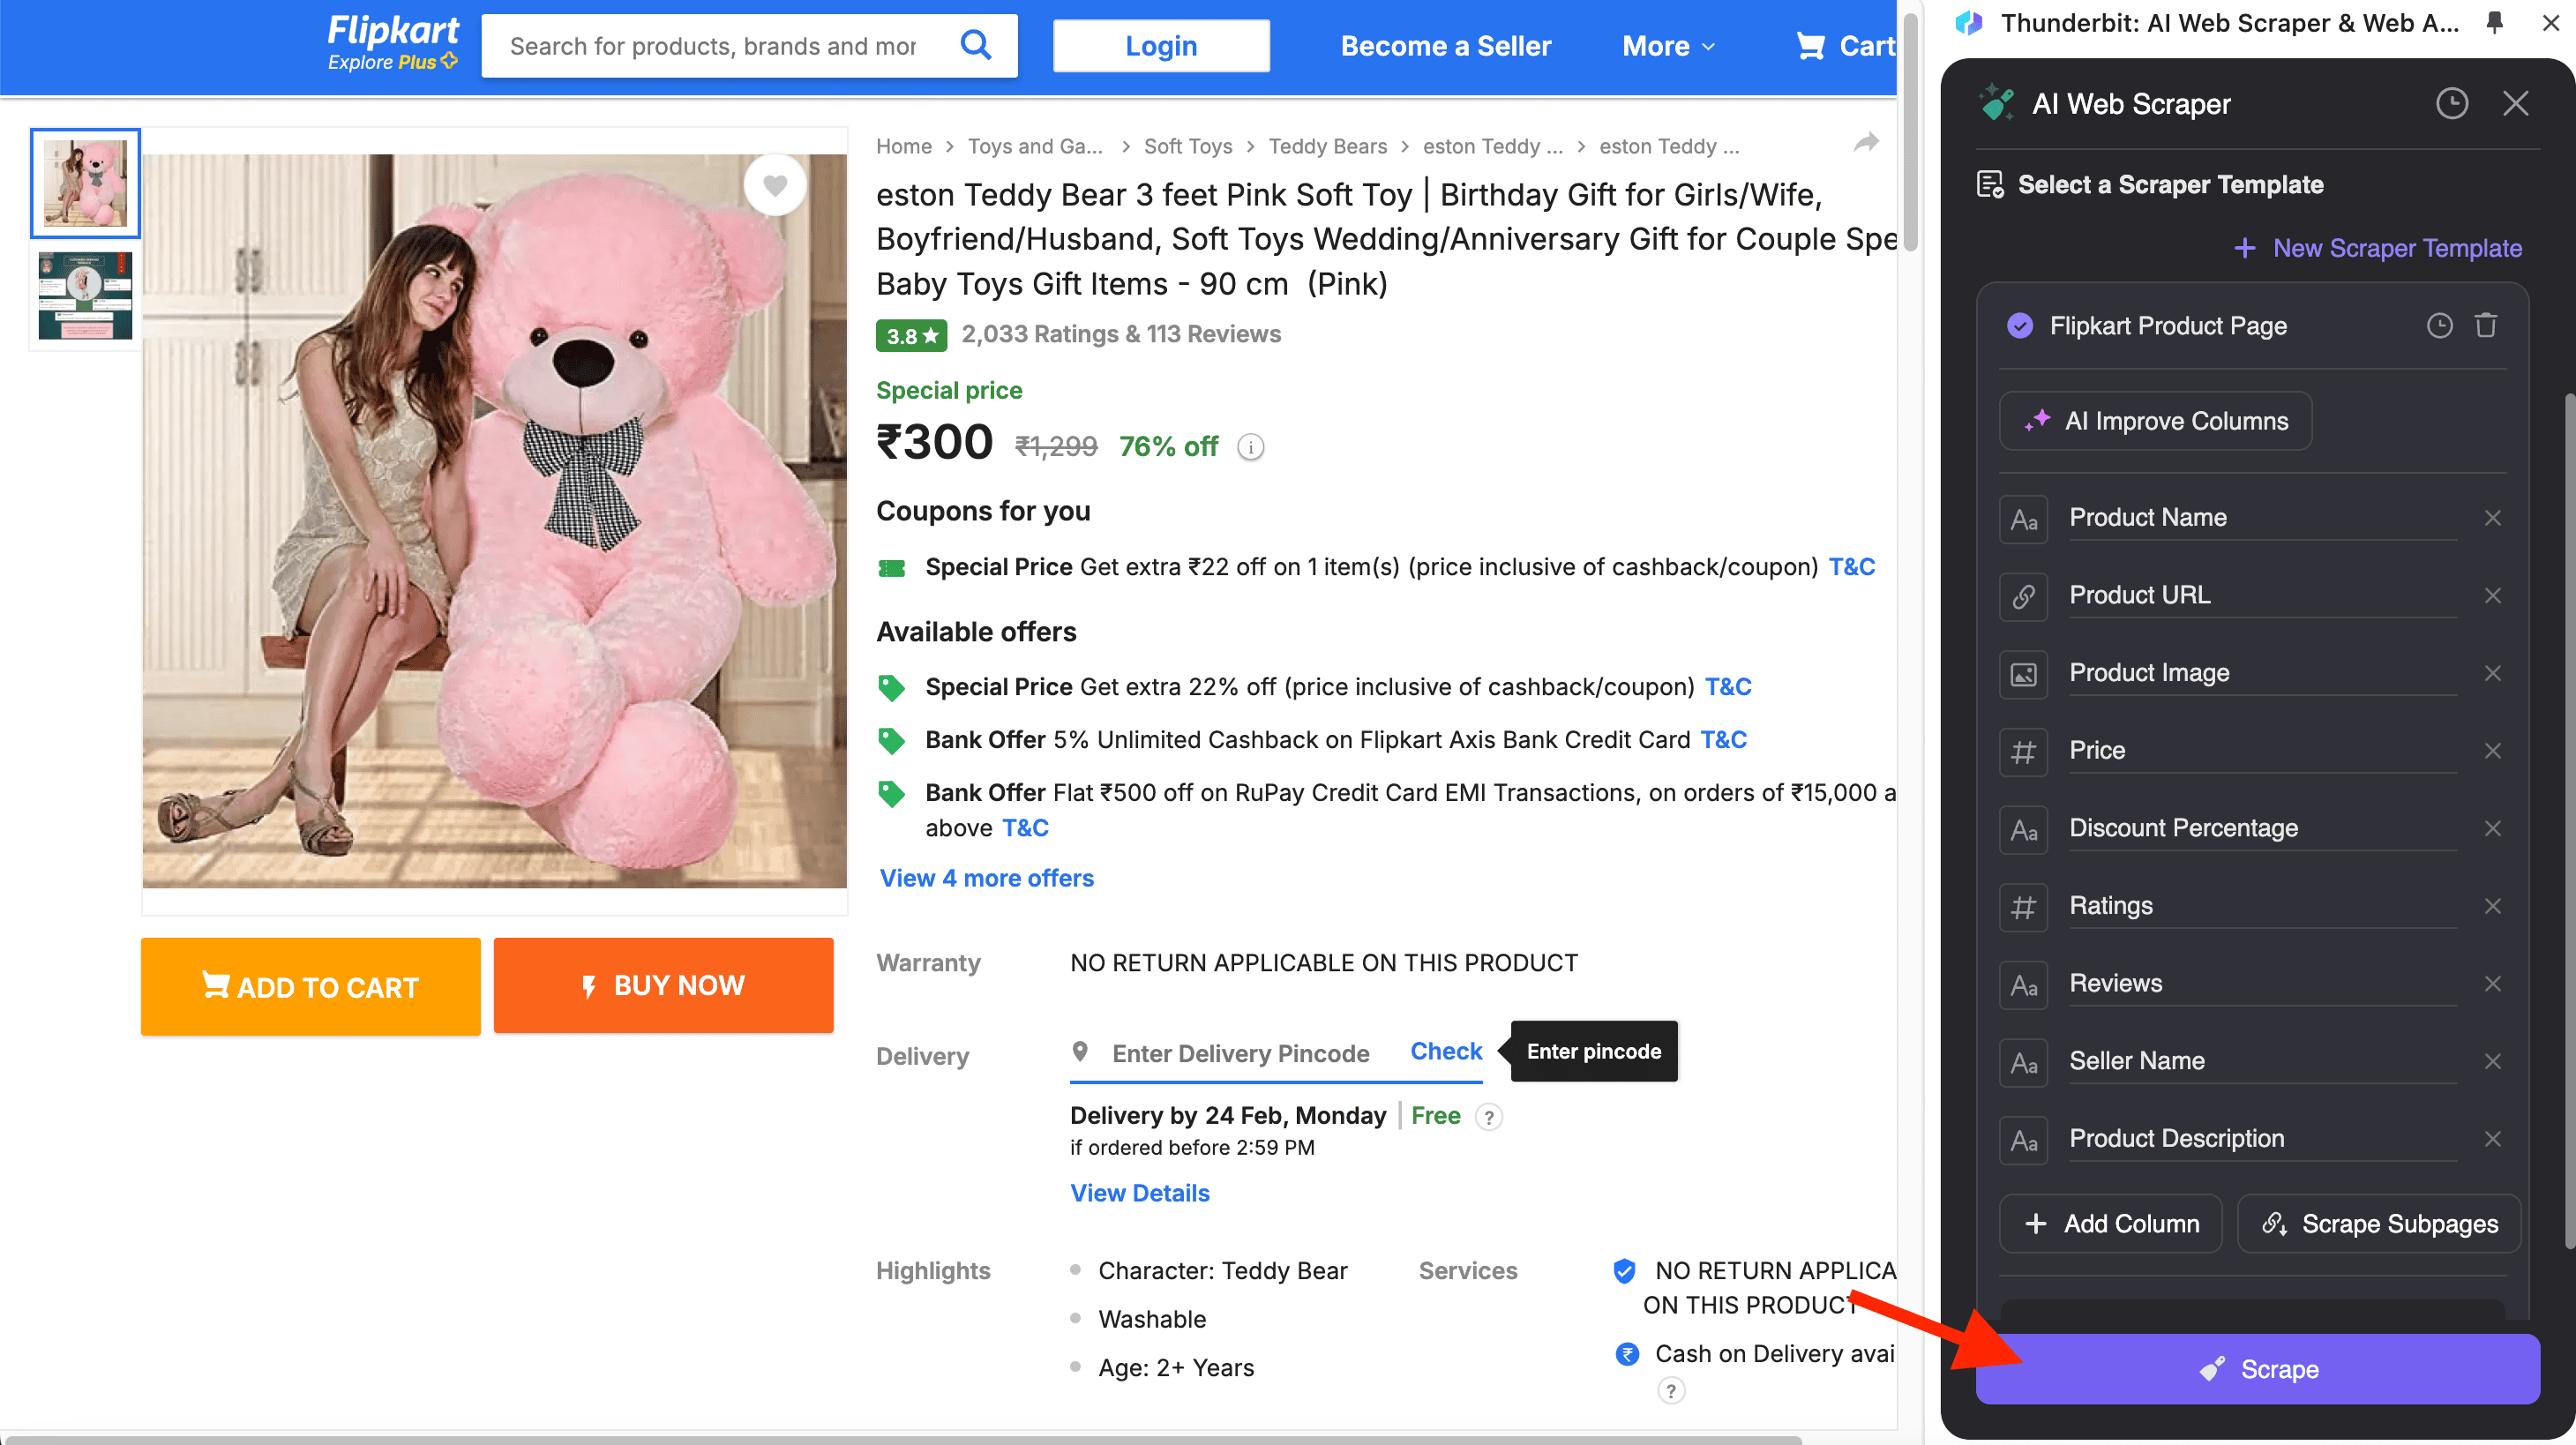
Task: Click the delivery help question mark icon
Action: [1489, 1117]
